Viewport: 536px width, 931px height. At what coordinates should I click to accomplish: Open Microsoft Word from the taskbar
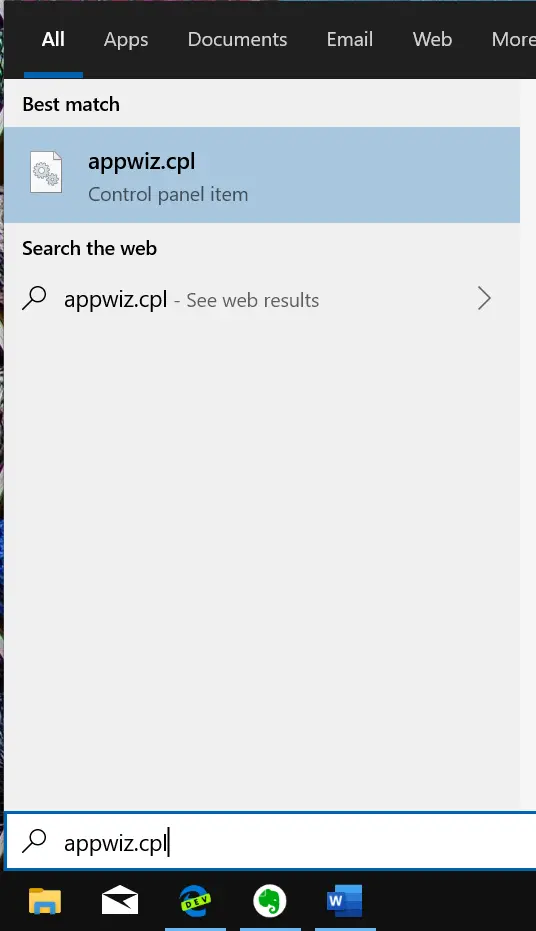point(344,900)
